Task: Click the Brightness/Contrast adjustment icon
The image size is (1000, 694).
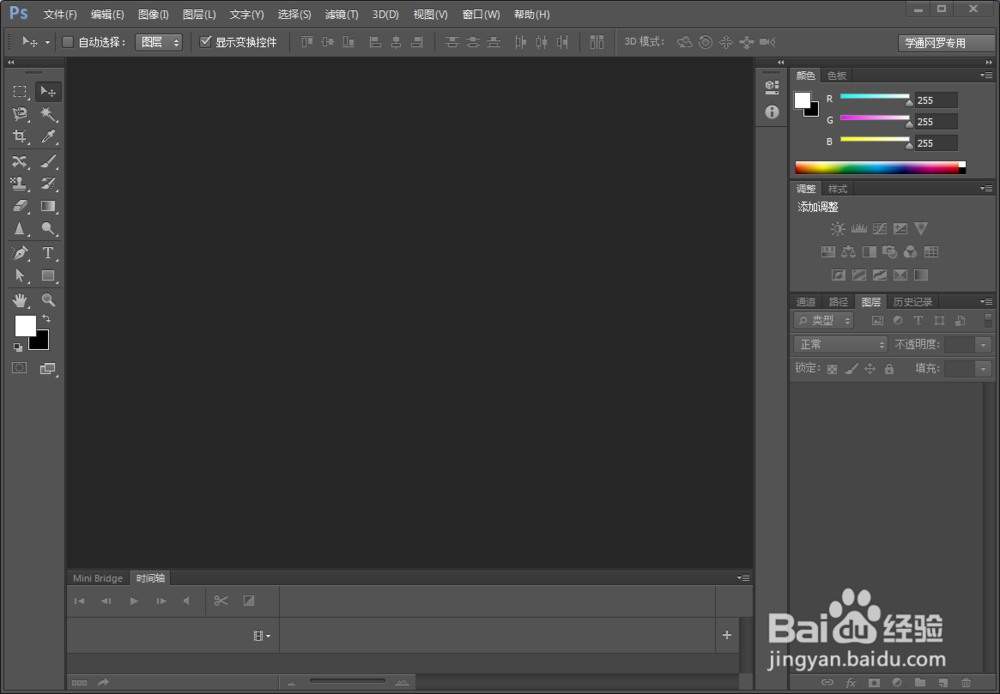Action: (x=838, y=228)
